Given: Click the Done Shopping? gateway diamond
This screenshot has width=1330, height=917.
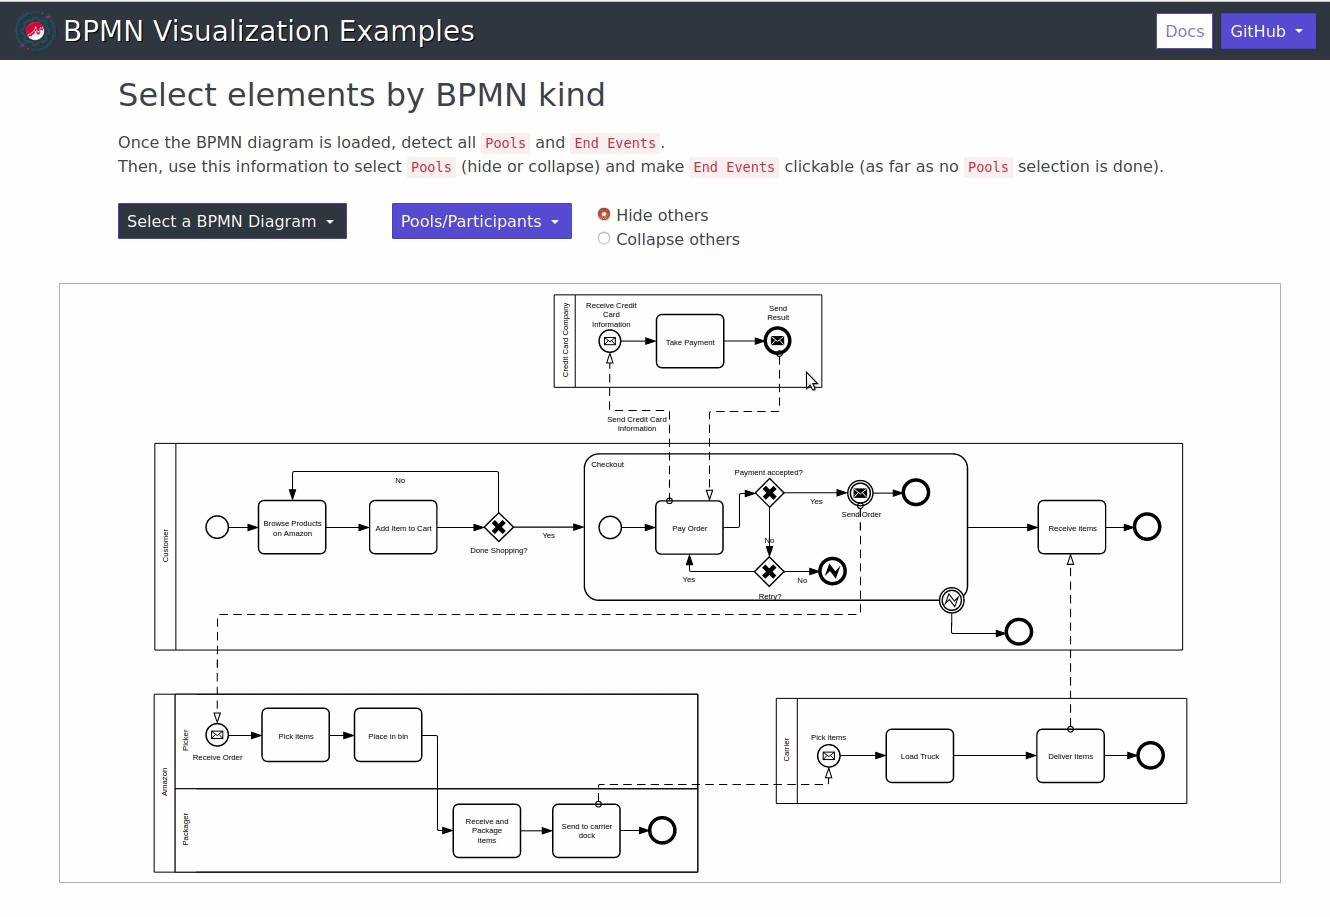Looking at the screenshot, I should point(499,527).
